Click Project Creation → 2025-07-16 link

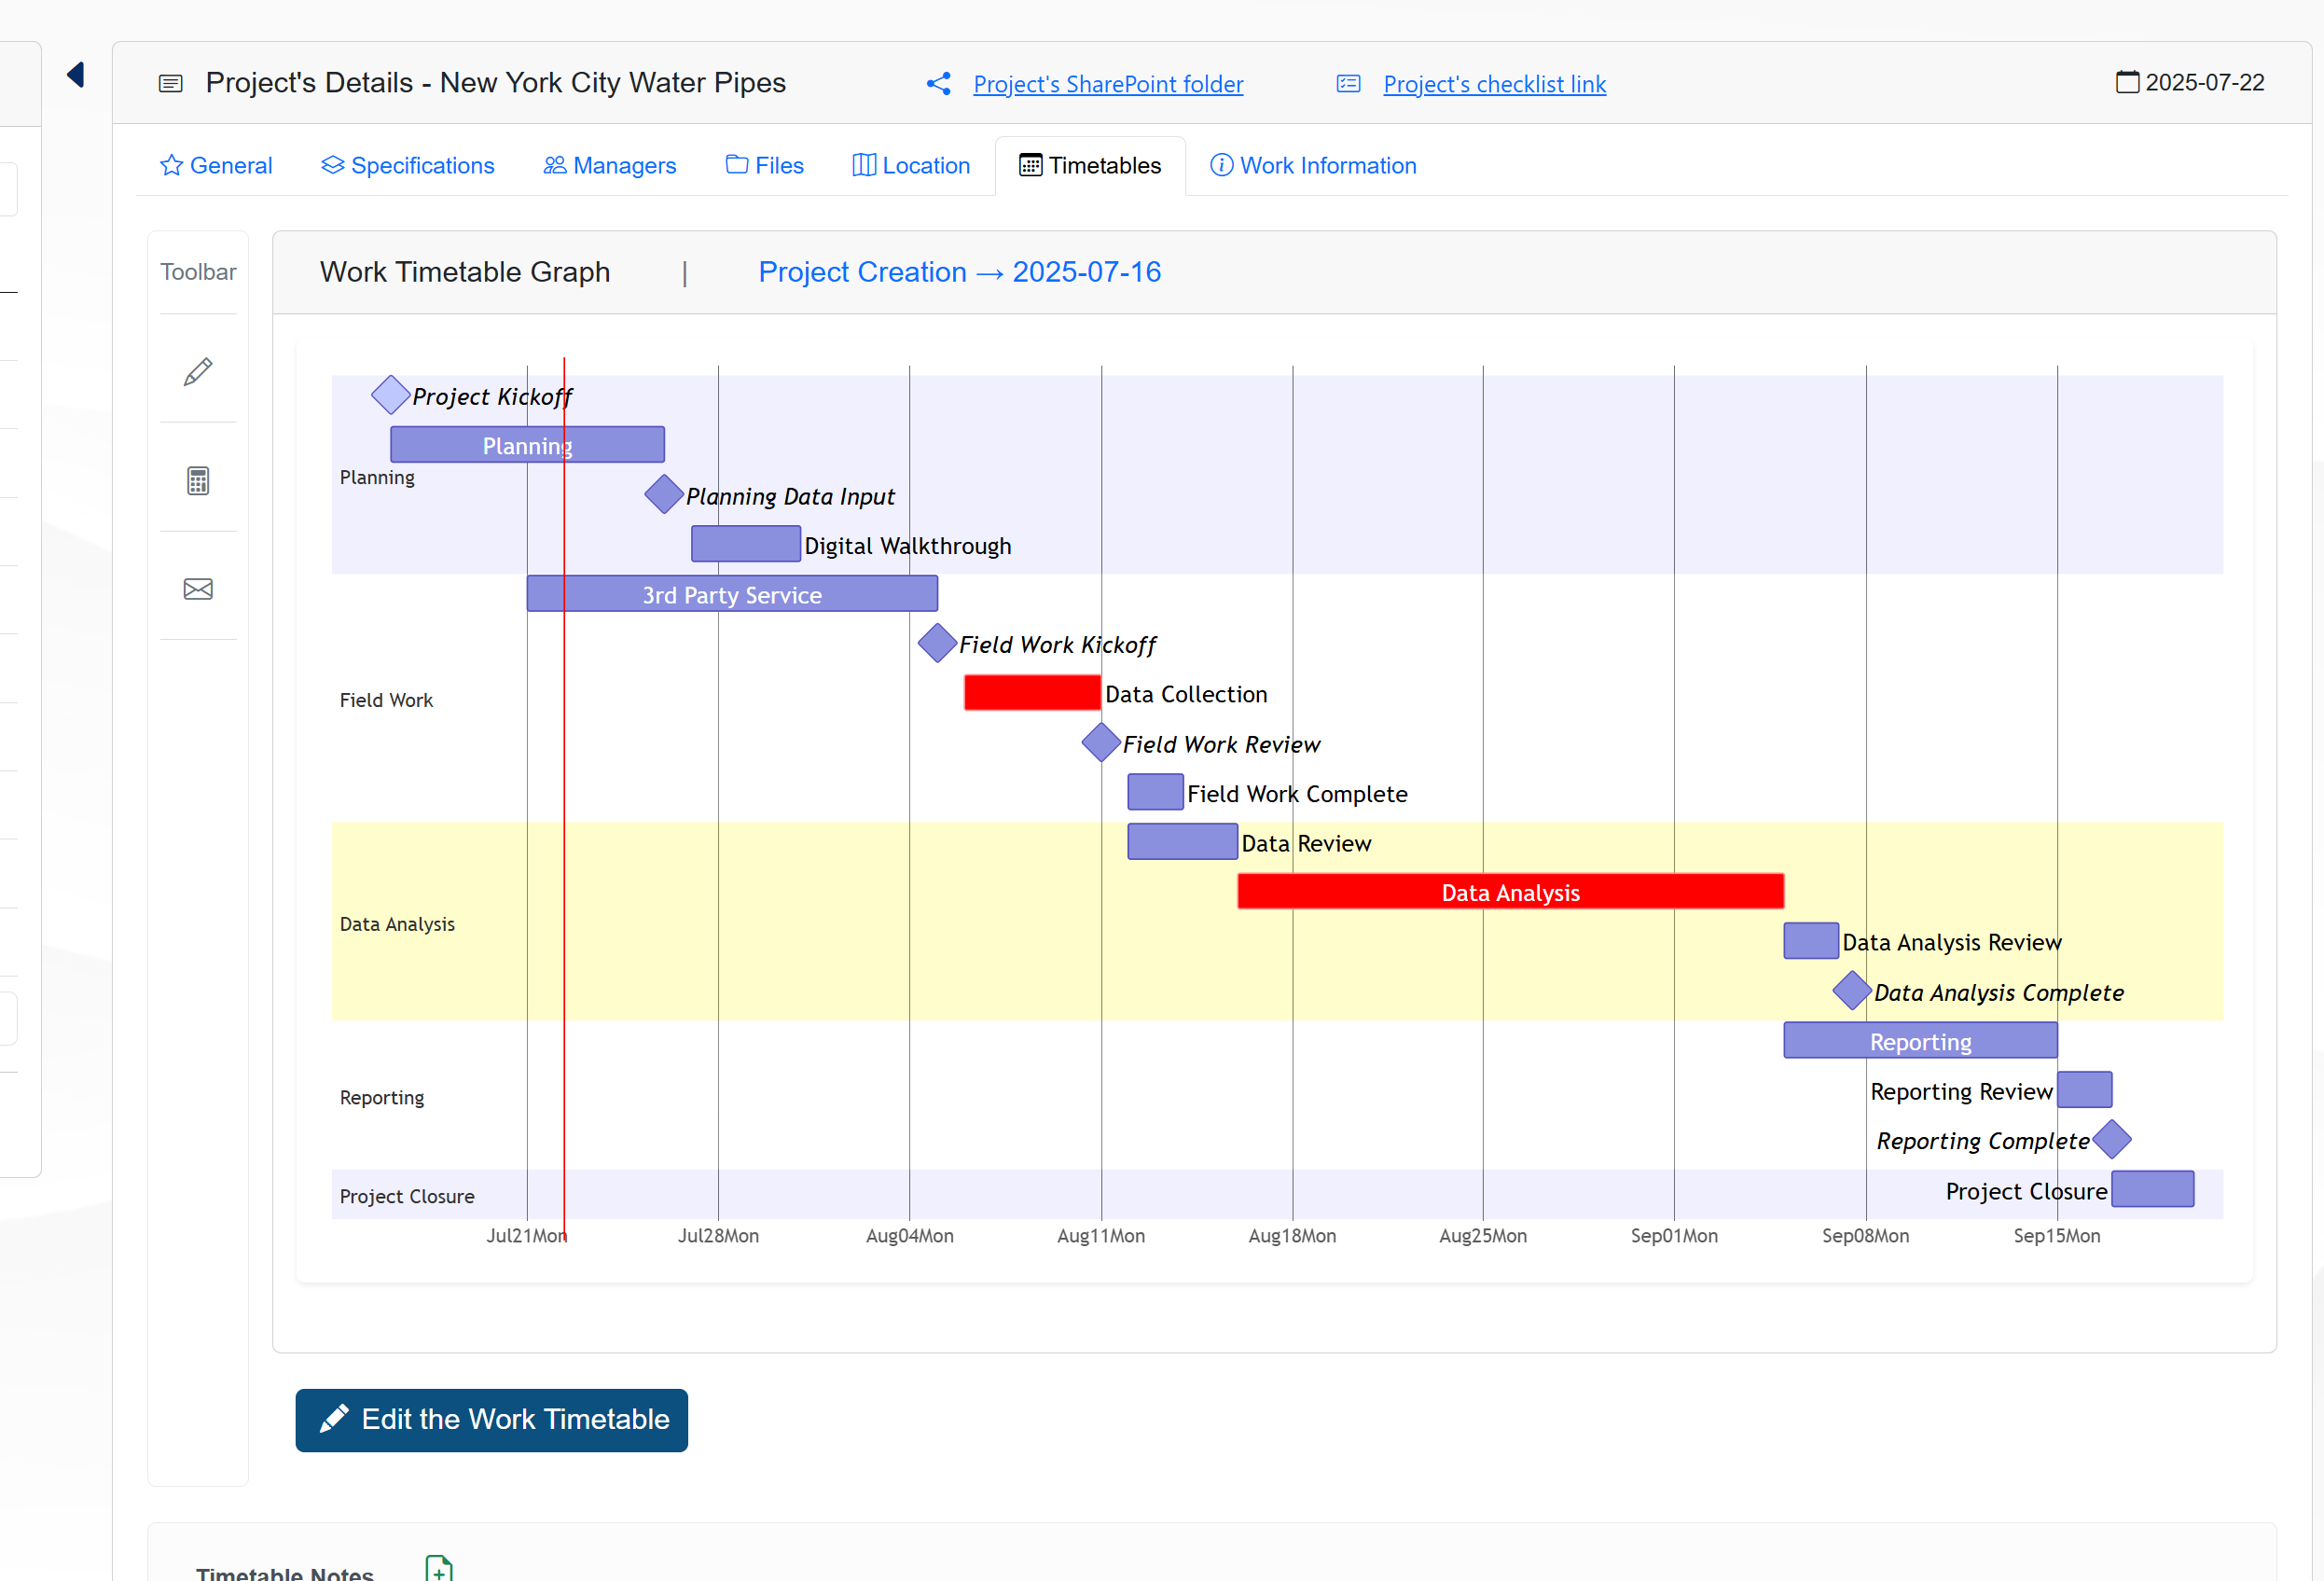pos(959,272)
